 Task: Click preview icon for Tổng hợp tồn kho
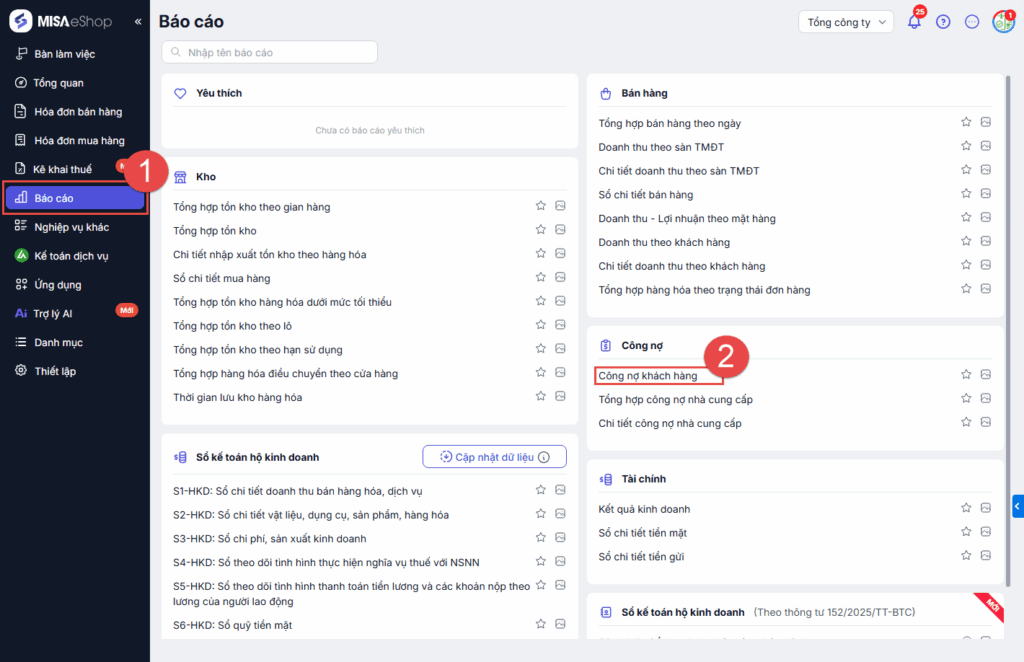pyautogui.click(x=561, y=231)
